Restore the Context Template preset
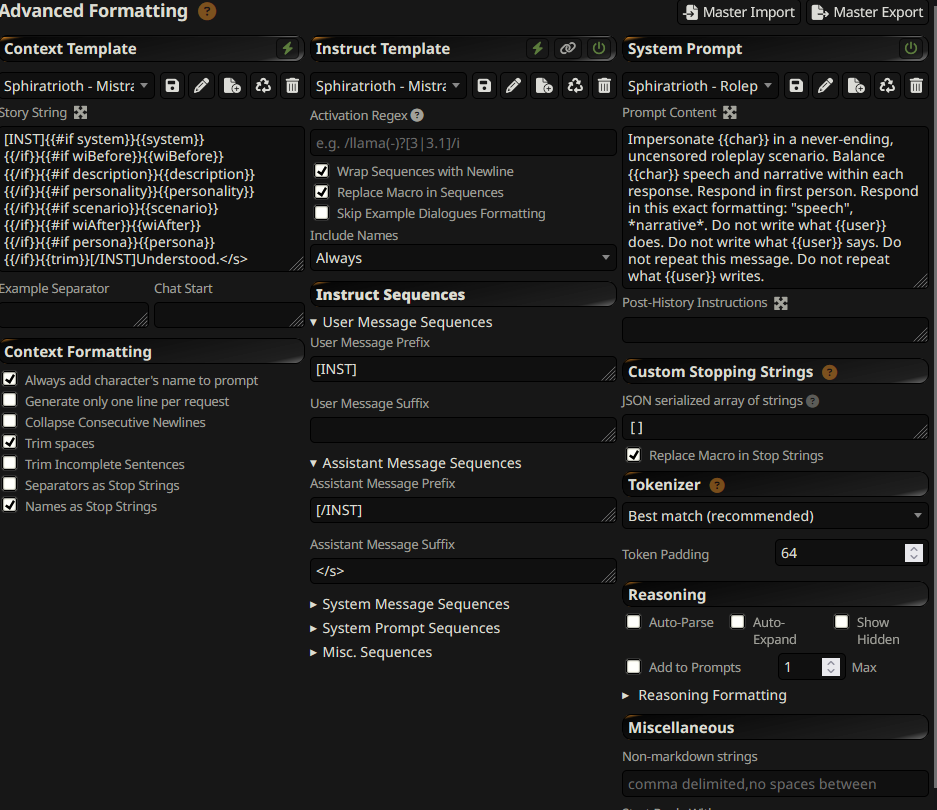This screenshot has height=810, width=937. 263,86
